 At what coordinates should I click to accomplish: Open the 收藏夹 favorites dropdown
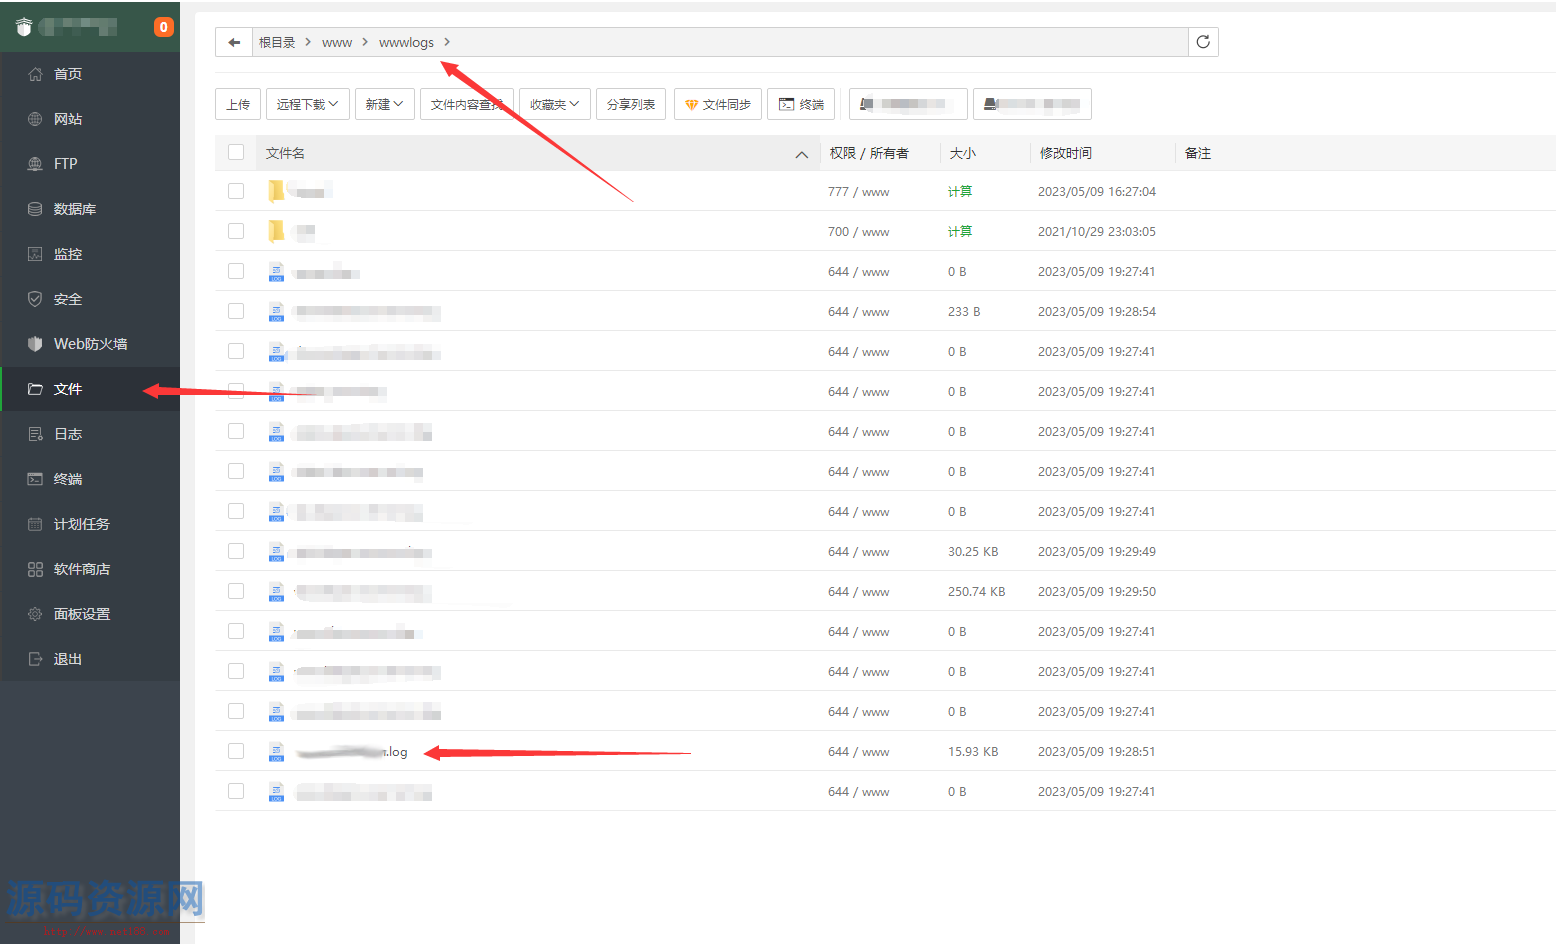click(554, 104)
